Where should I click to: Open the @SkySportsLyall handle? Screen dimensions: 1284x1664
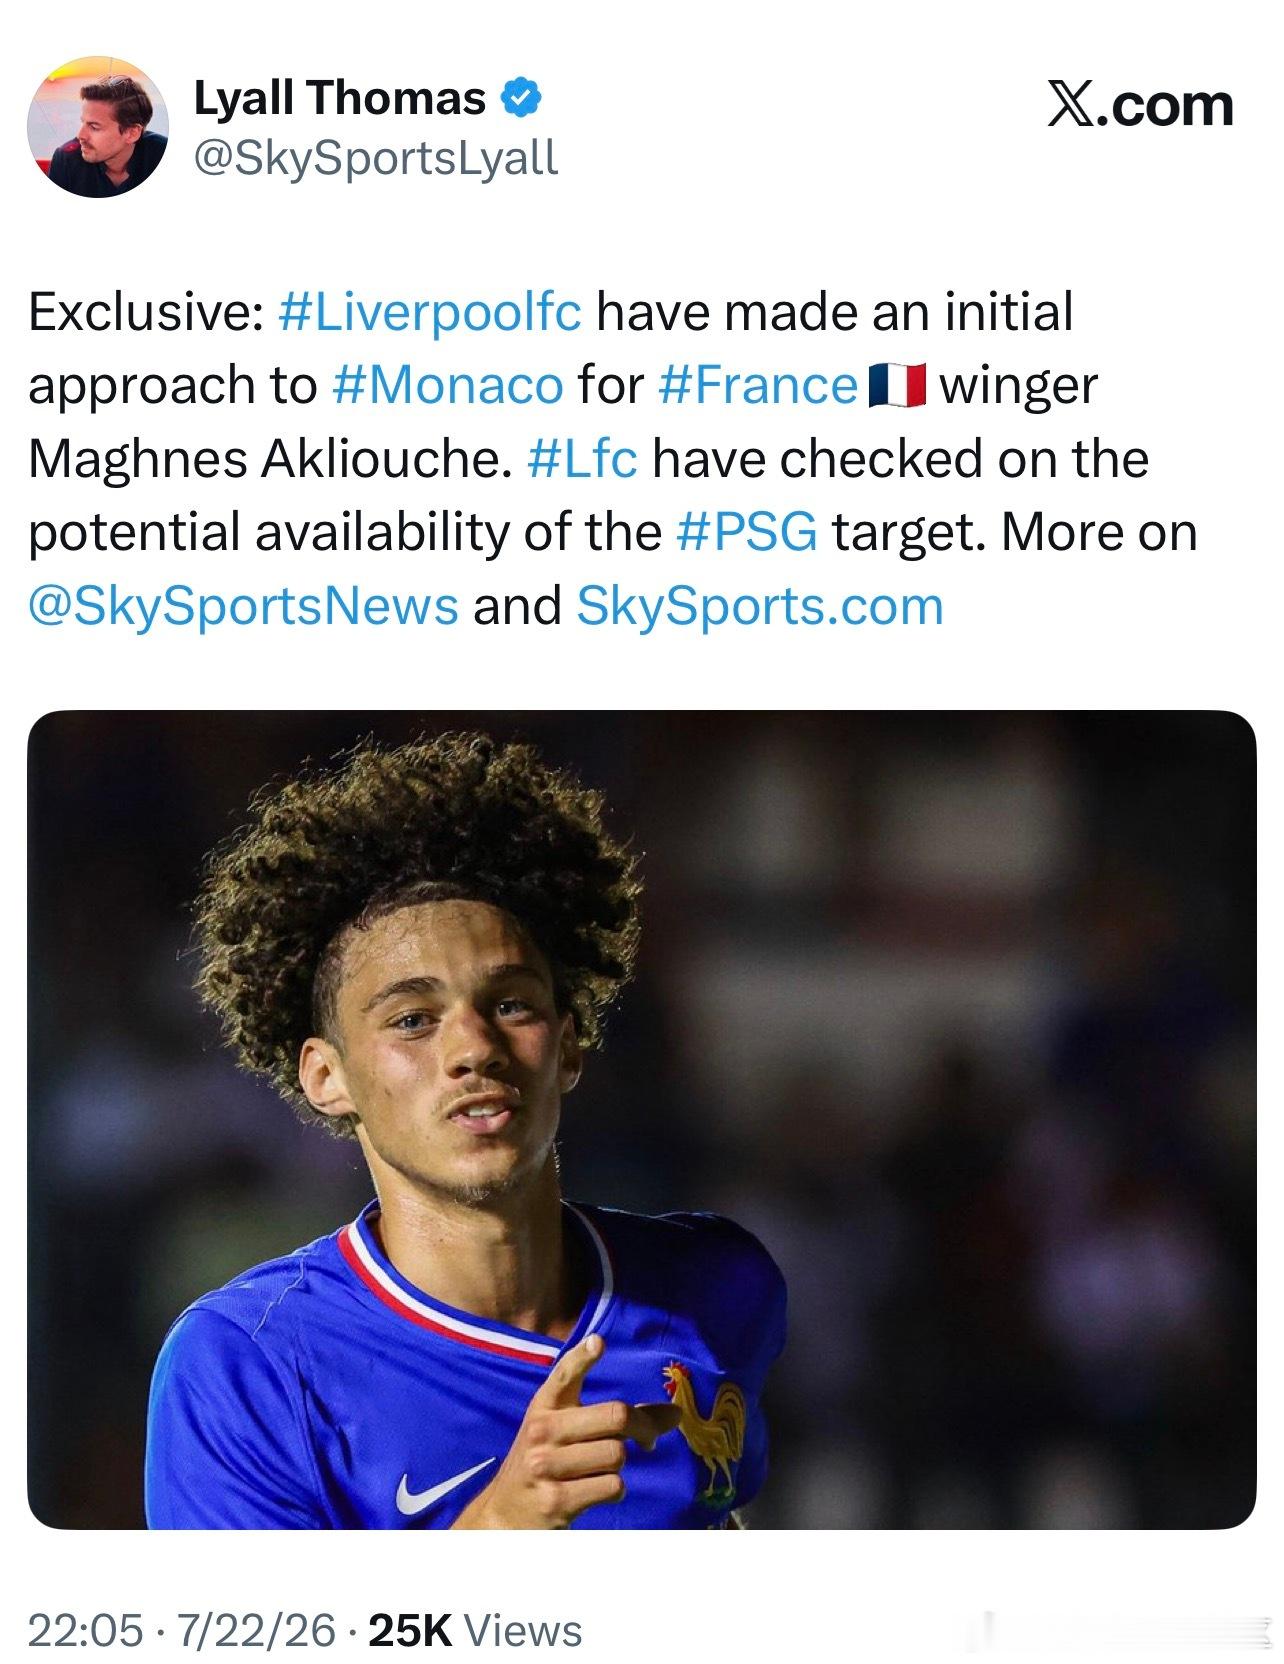point(375,157)
